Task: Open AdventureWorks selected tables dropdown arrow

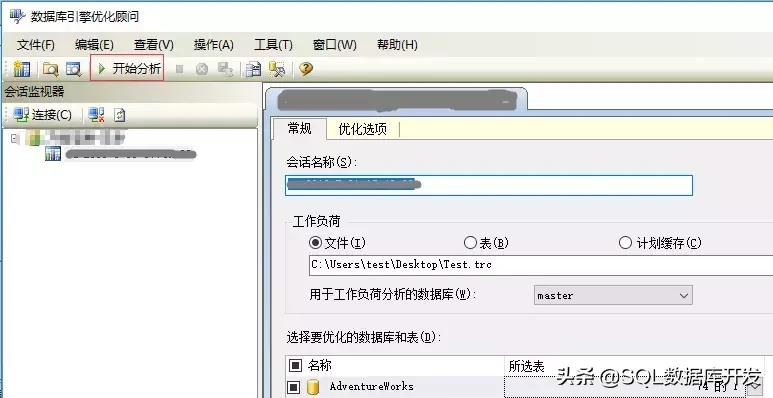Action: 754,388
